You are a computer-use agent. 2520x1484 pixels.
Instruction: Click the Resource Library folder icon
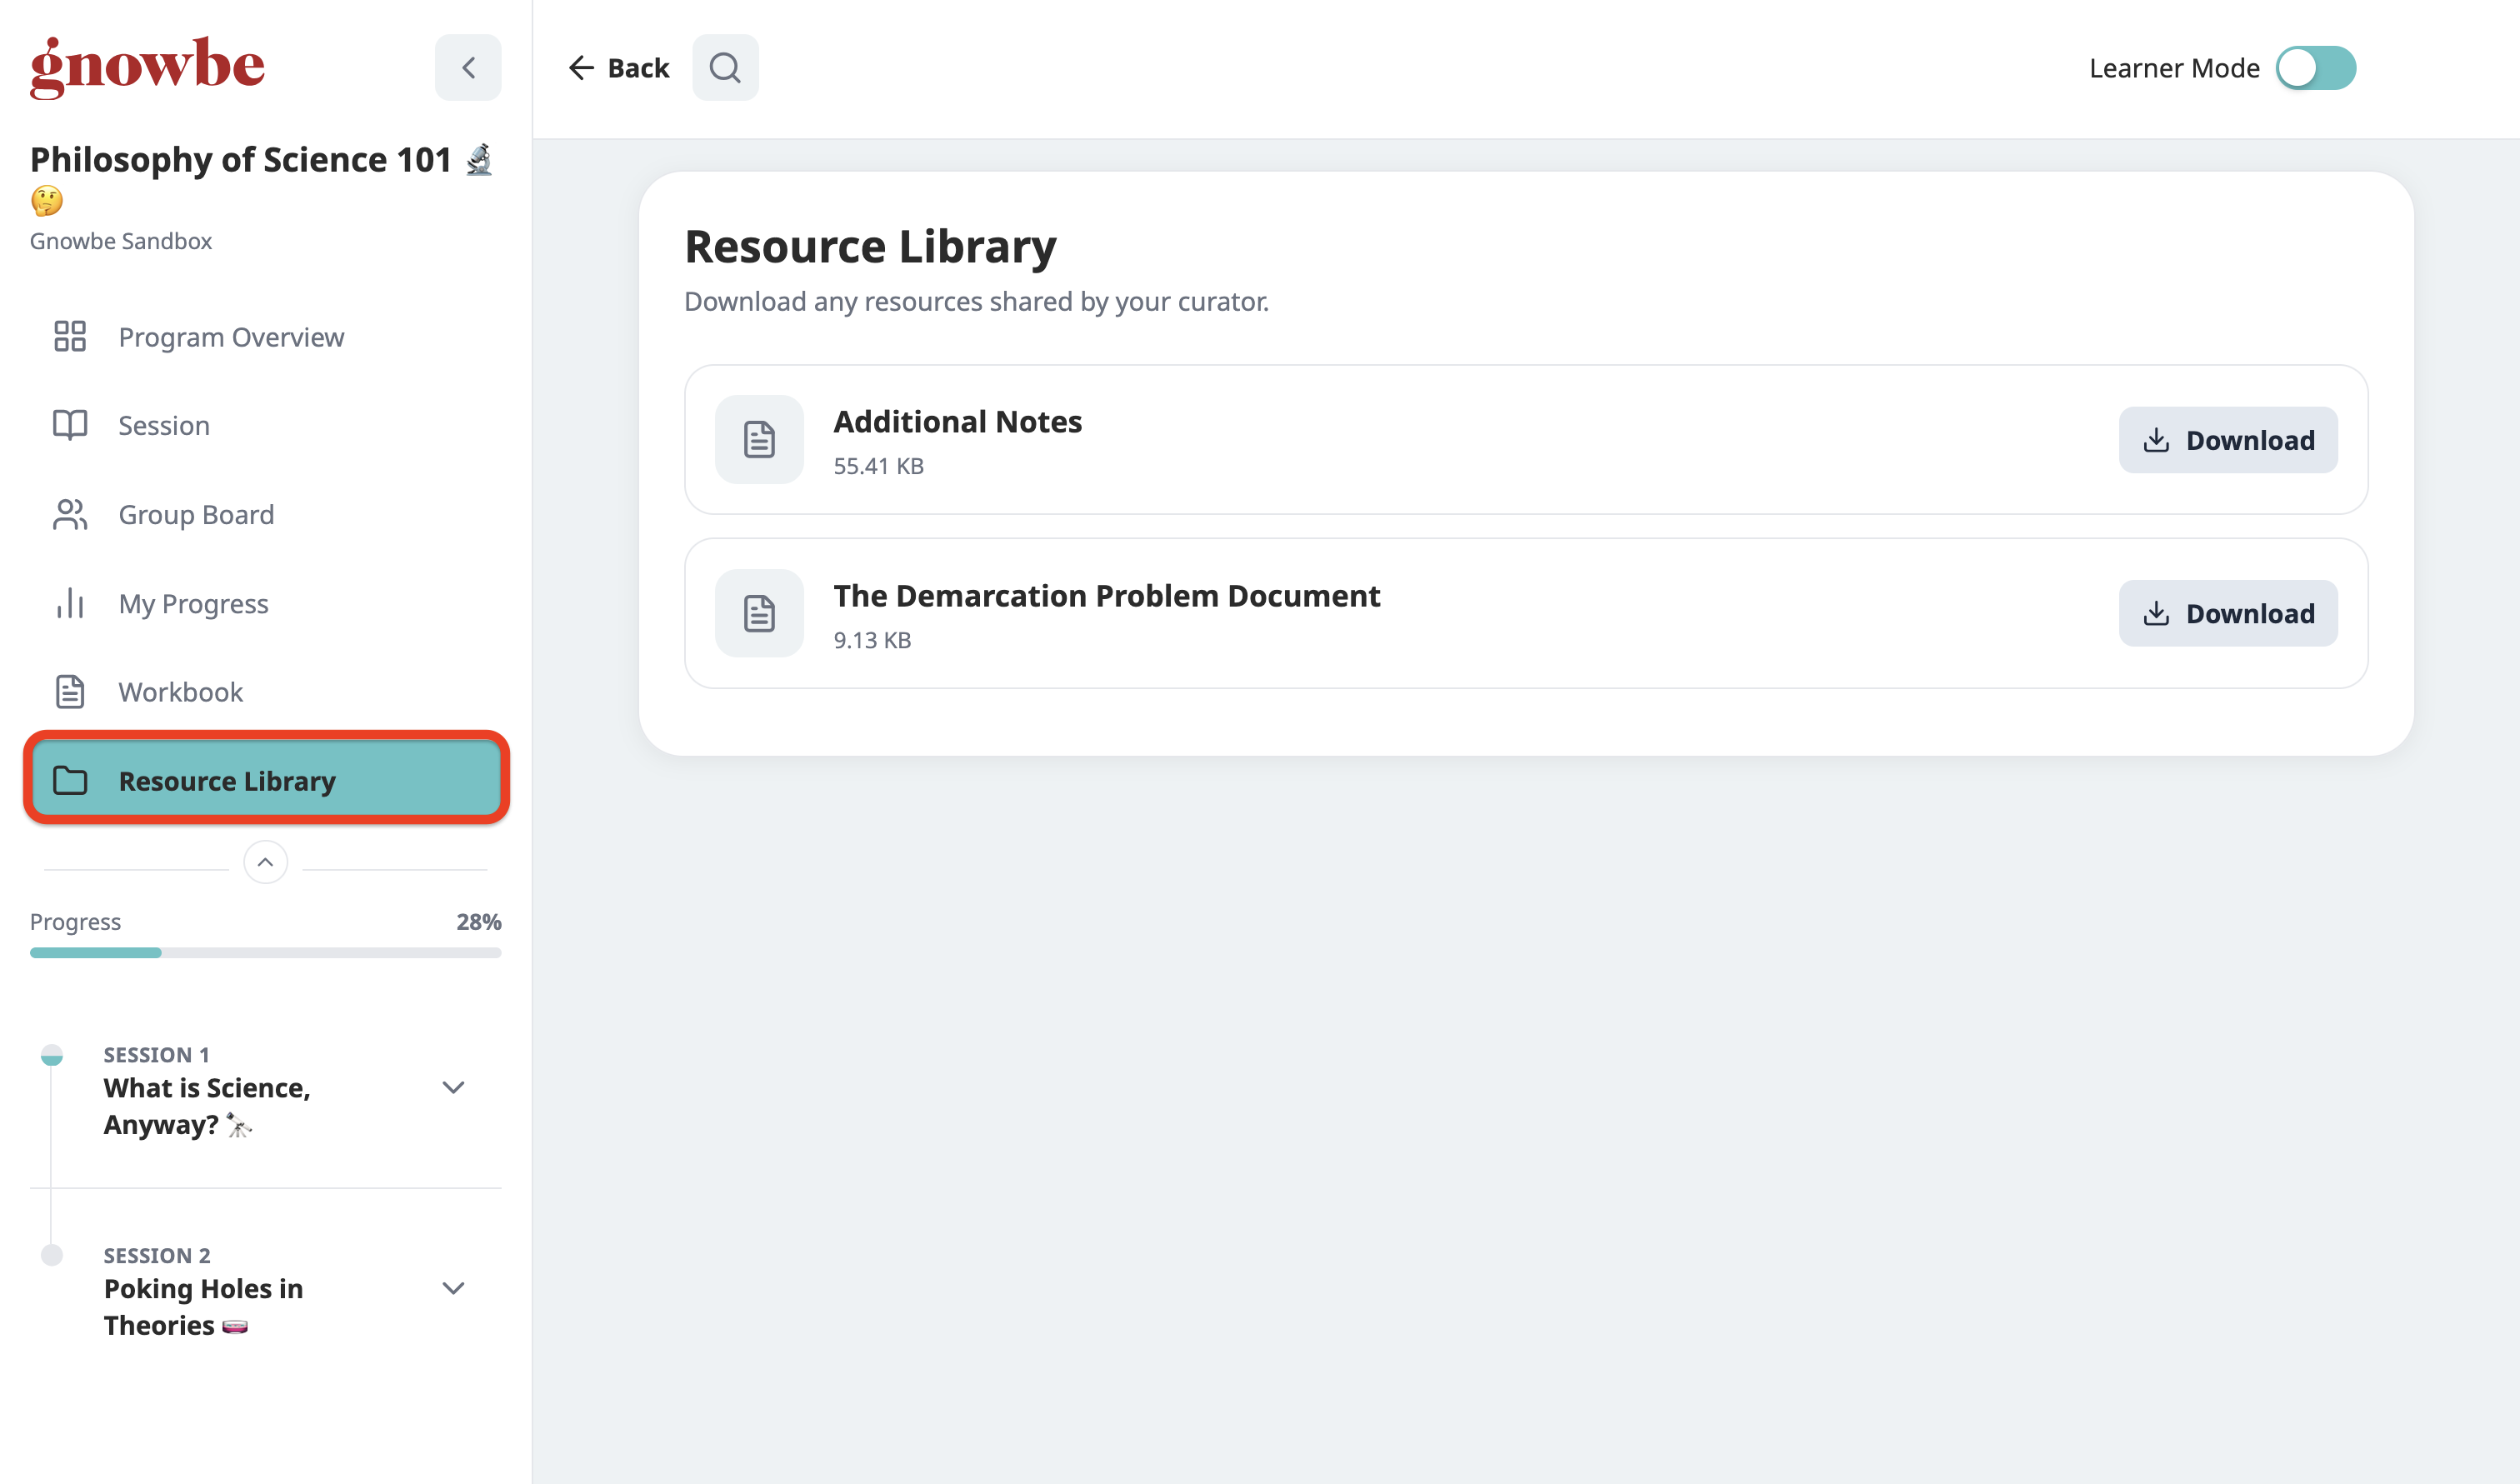[70, 780]
